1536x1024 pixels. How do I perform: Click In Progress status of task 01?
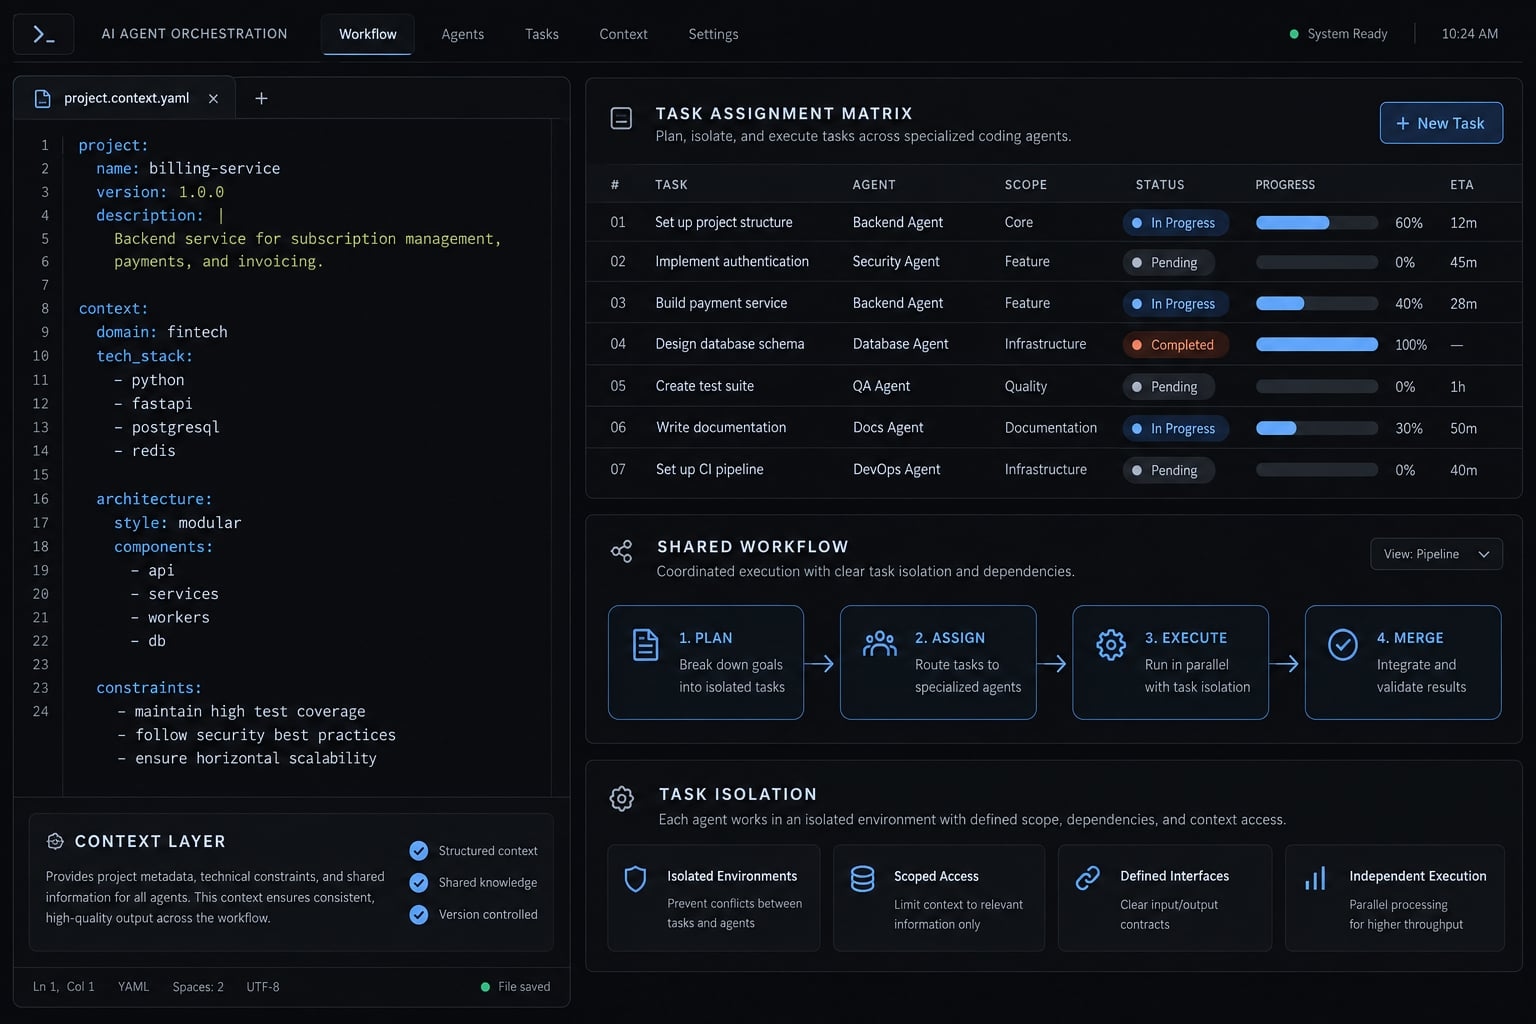1175,223
